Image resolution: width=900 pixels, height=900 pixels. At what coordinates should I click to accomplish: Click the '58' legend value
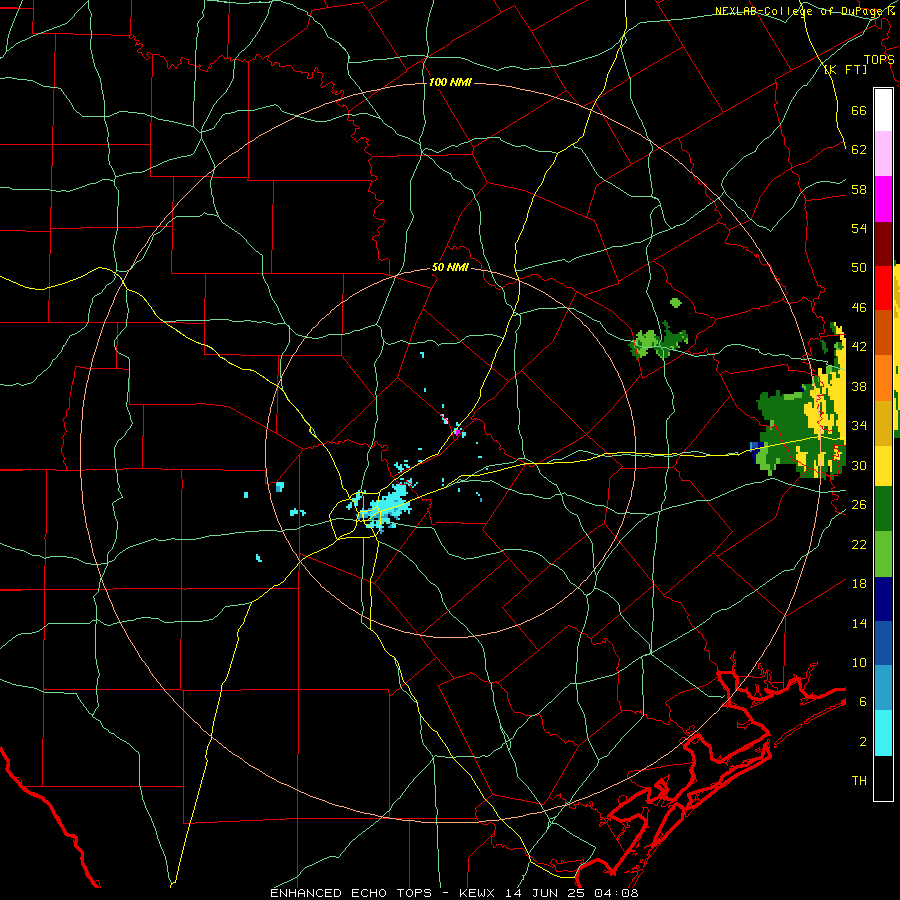pos(859,189)
